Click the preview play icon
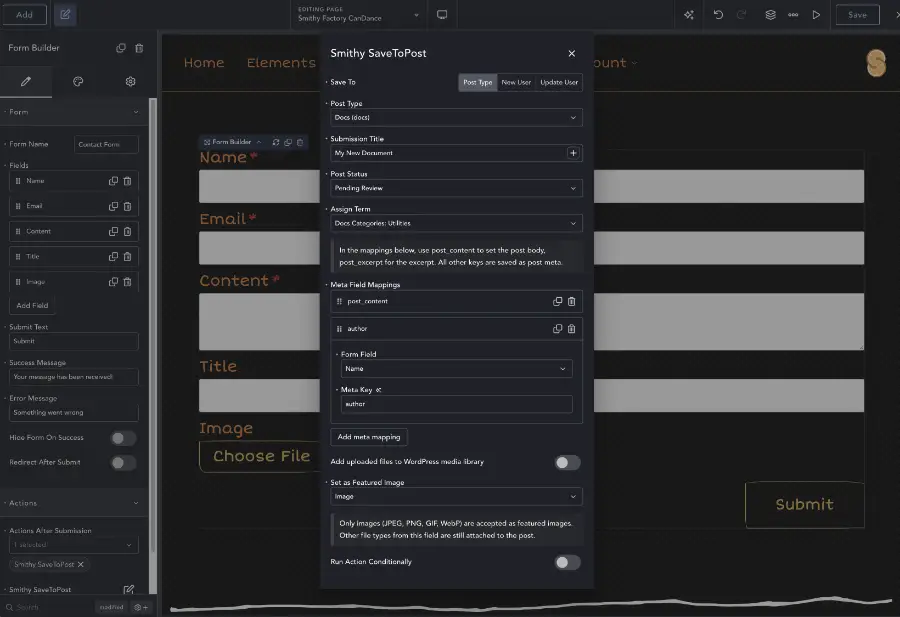This screenshot has width=900, height=617. click(x=816, y=15)
